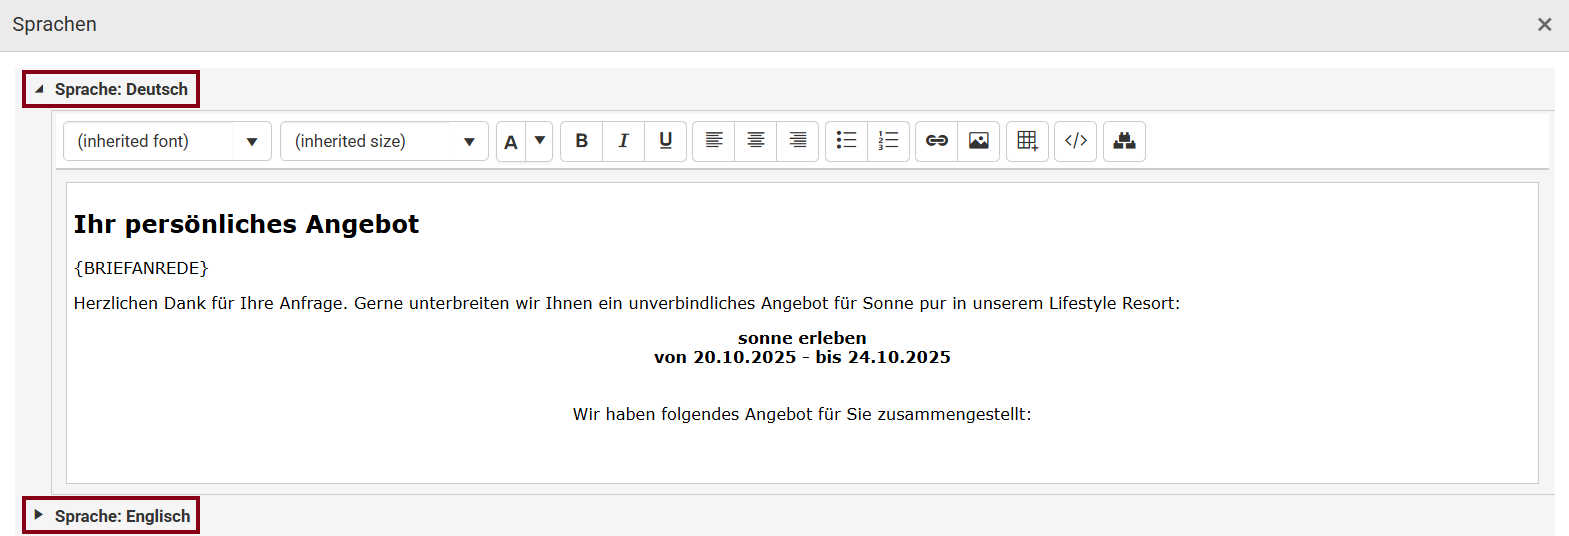
Task: Click the {BRIEFANREDE} placeholder text
Action: point(141,268)
